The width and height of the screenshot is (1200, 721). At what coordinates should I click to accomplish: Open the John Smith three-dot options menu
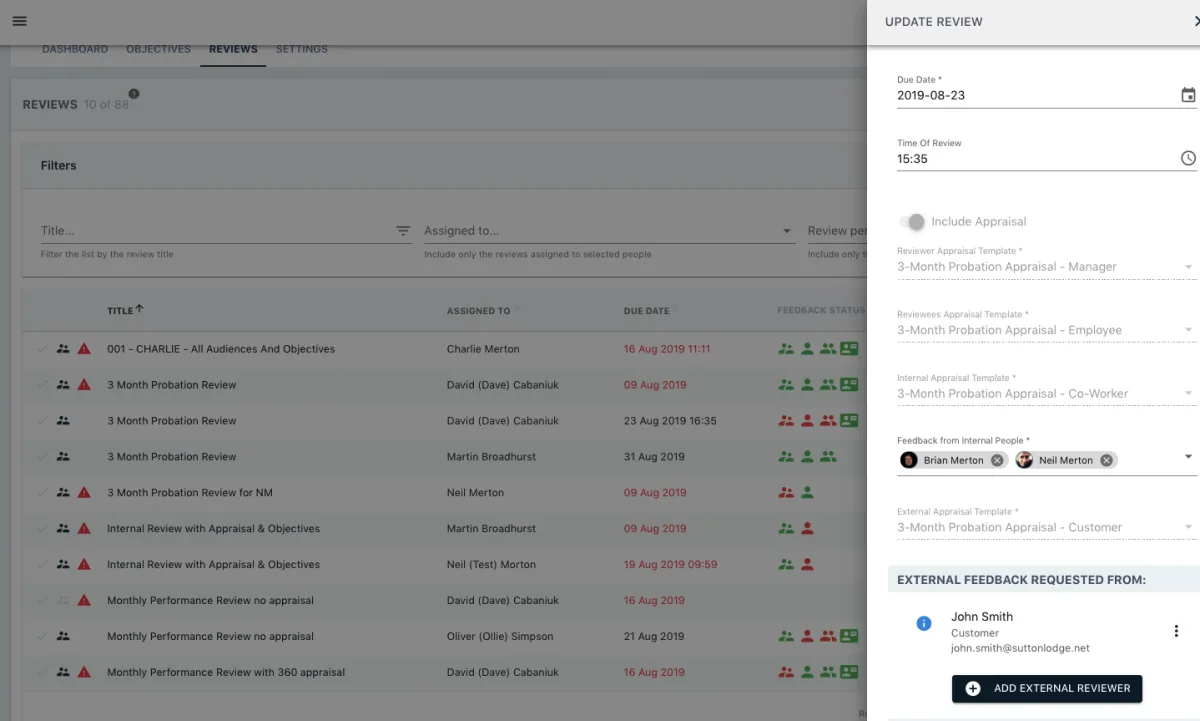pyautogui.click(x=1176, y=631)
